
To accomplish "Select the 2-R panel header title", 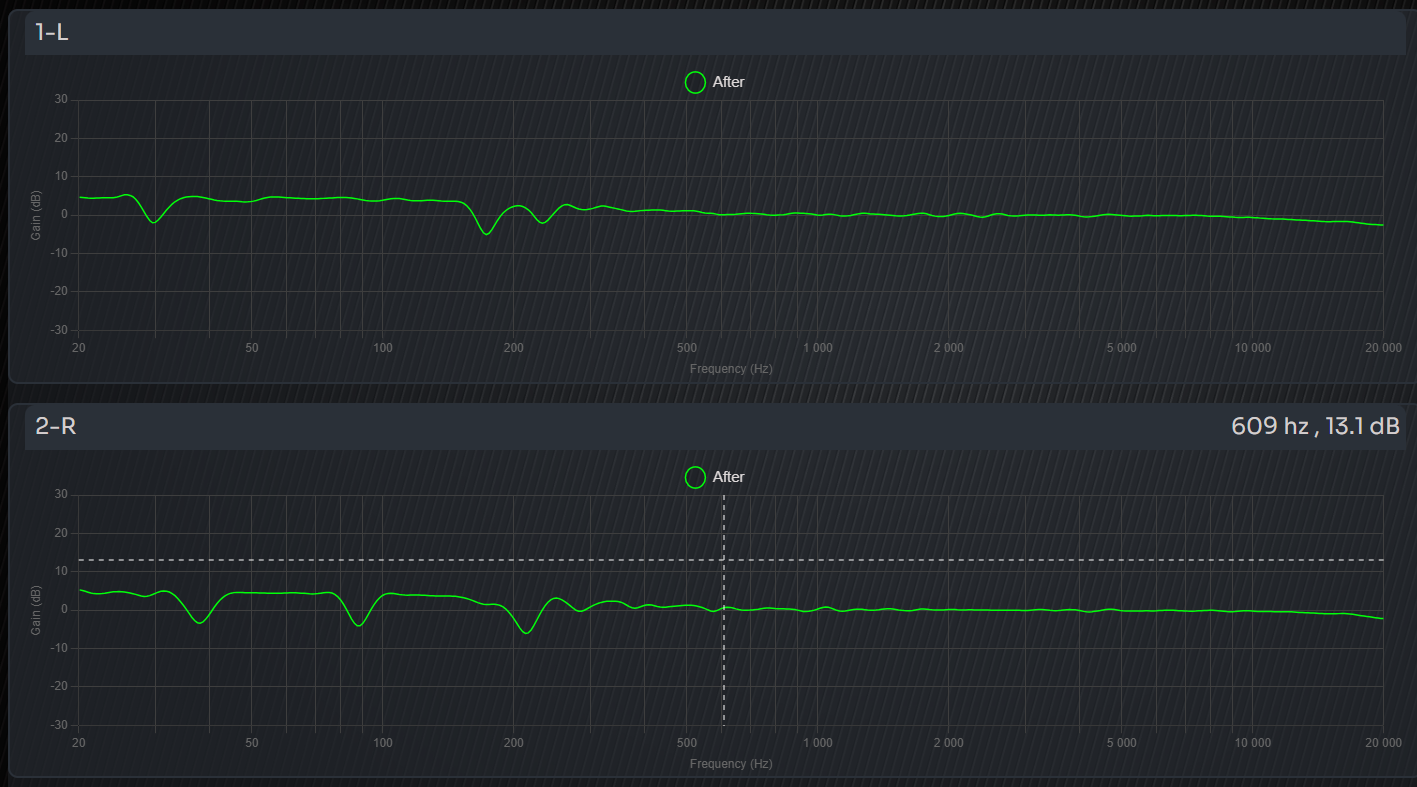I will 56,427.
